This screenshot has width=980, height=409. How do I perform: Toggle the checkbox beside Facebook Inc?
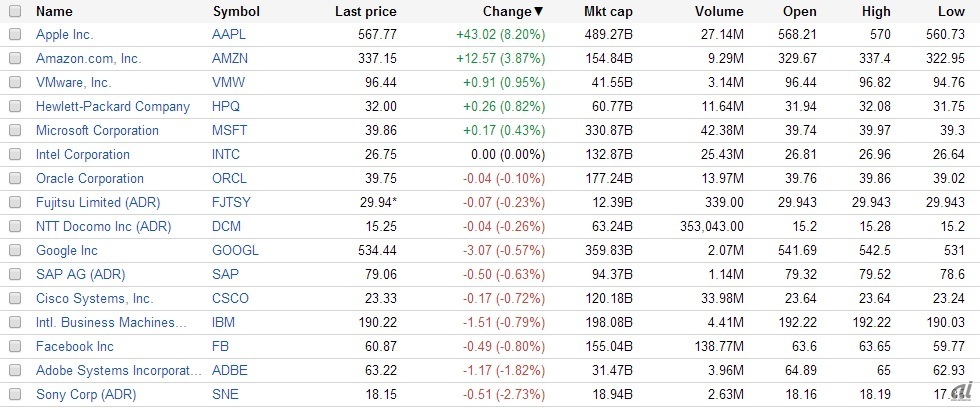pyautogui.click(x=14, y=347)
